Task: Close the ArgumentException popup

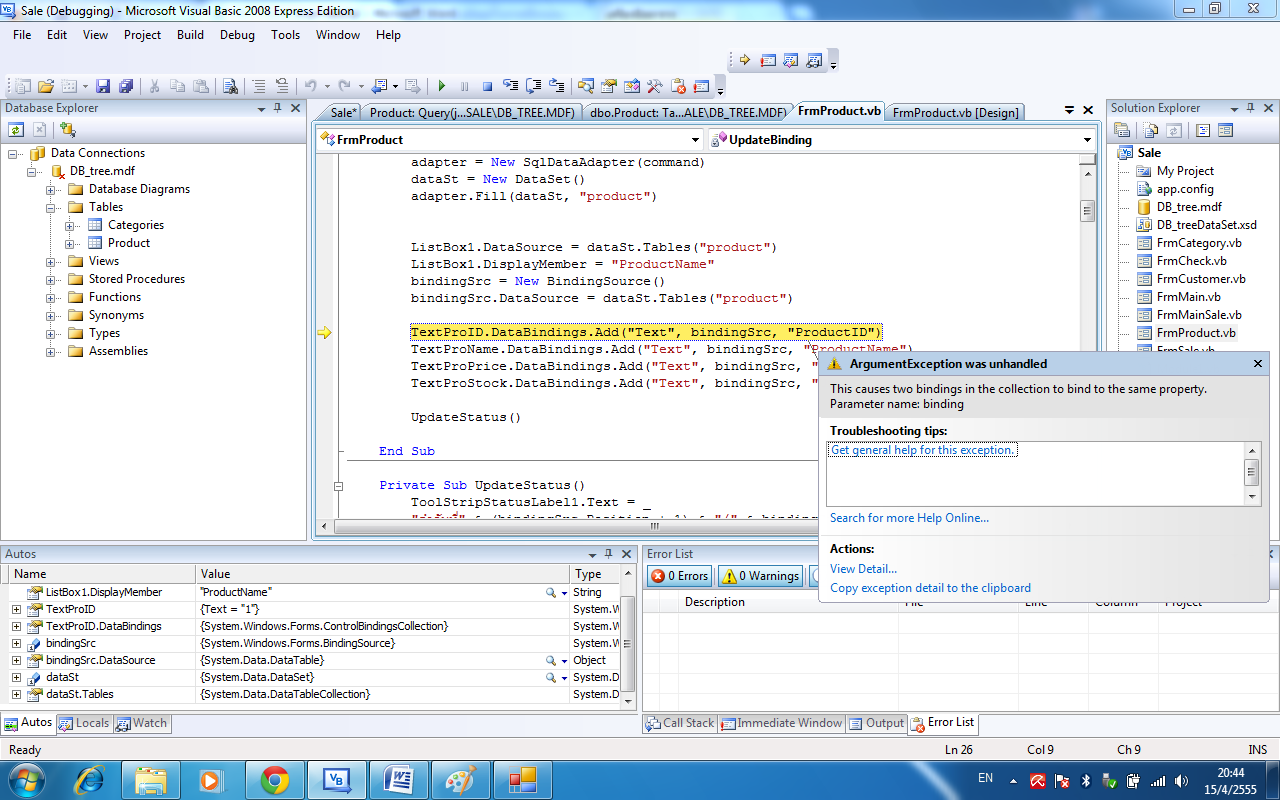Action: pyautogui.click(x=1258, y=364)
